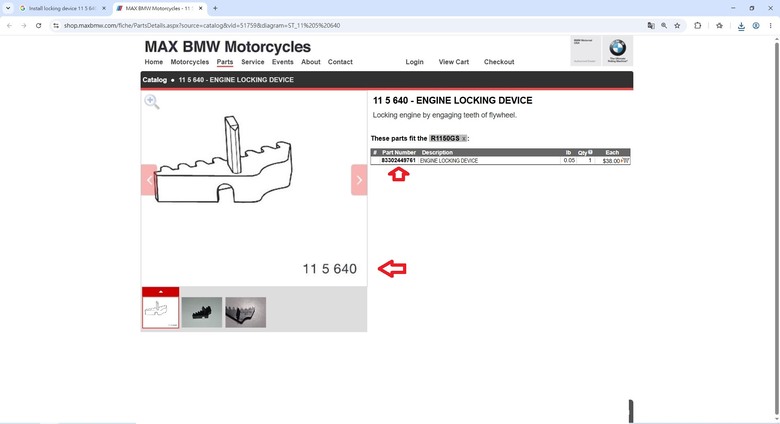The image size is (780, 424).
Task: Go forward in browser history
Action: tap(23, 25)
